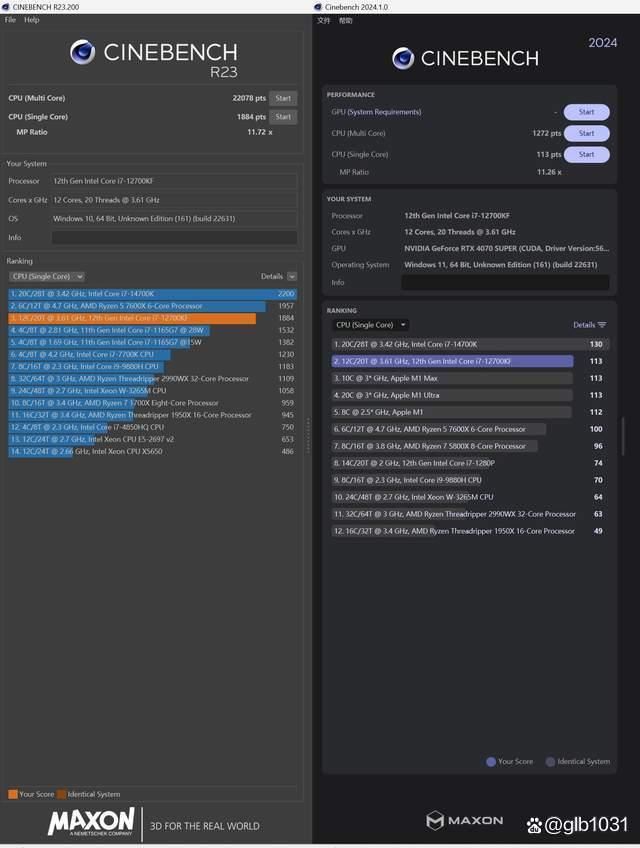640x848 pixels.
Task: Start GPU System Requirements test in 2024
Action: coord(586,112)
